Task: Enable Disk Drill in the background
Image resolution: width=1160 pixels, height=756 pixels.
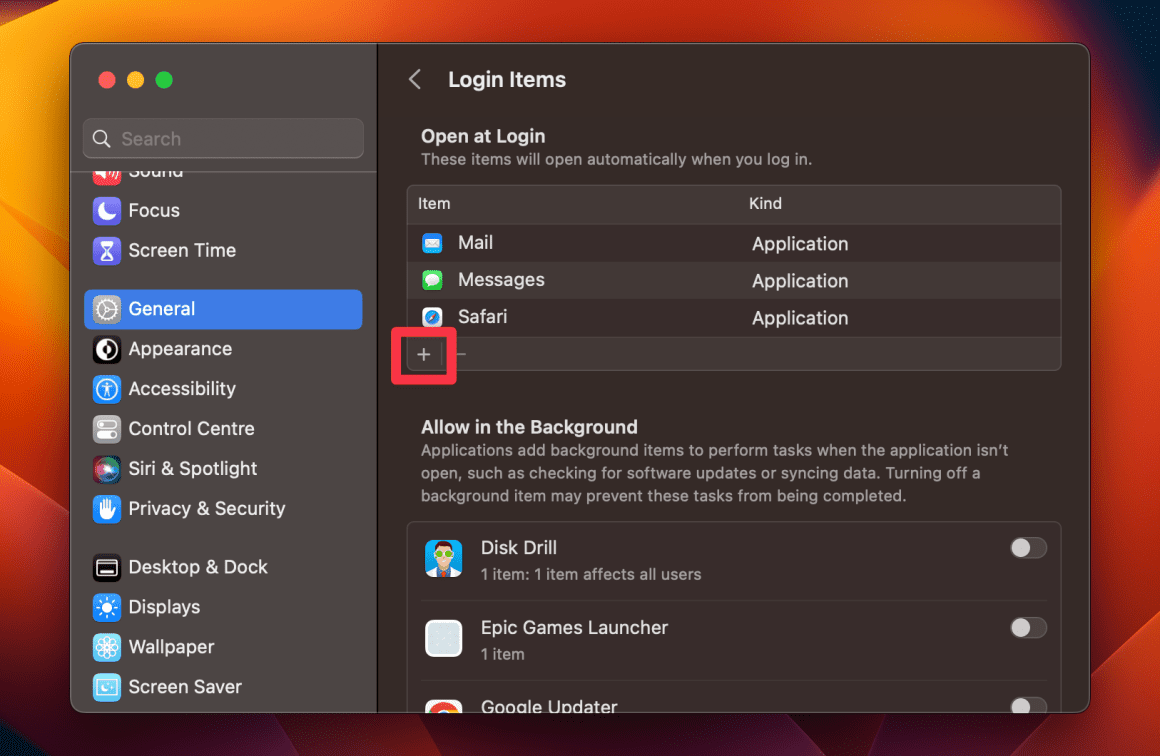Action: (x=1028, y=548)
